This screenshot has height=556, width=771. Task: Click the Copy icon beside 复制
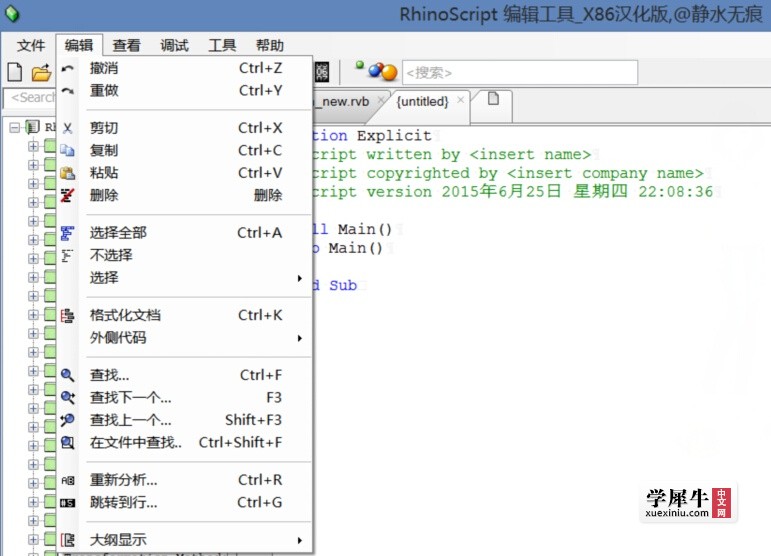click(68, 150)
